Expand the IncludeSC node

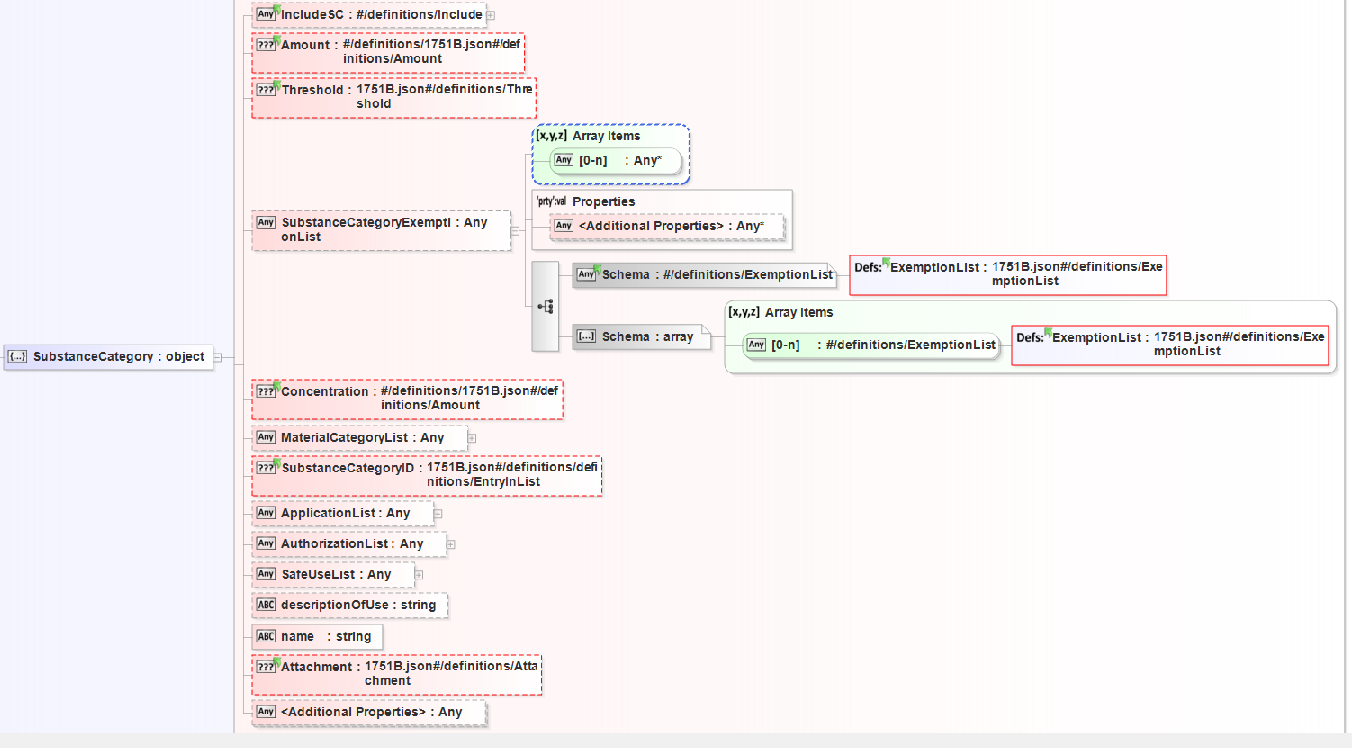[x=490, y=15]
